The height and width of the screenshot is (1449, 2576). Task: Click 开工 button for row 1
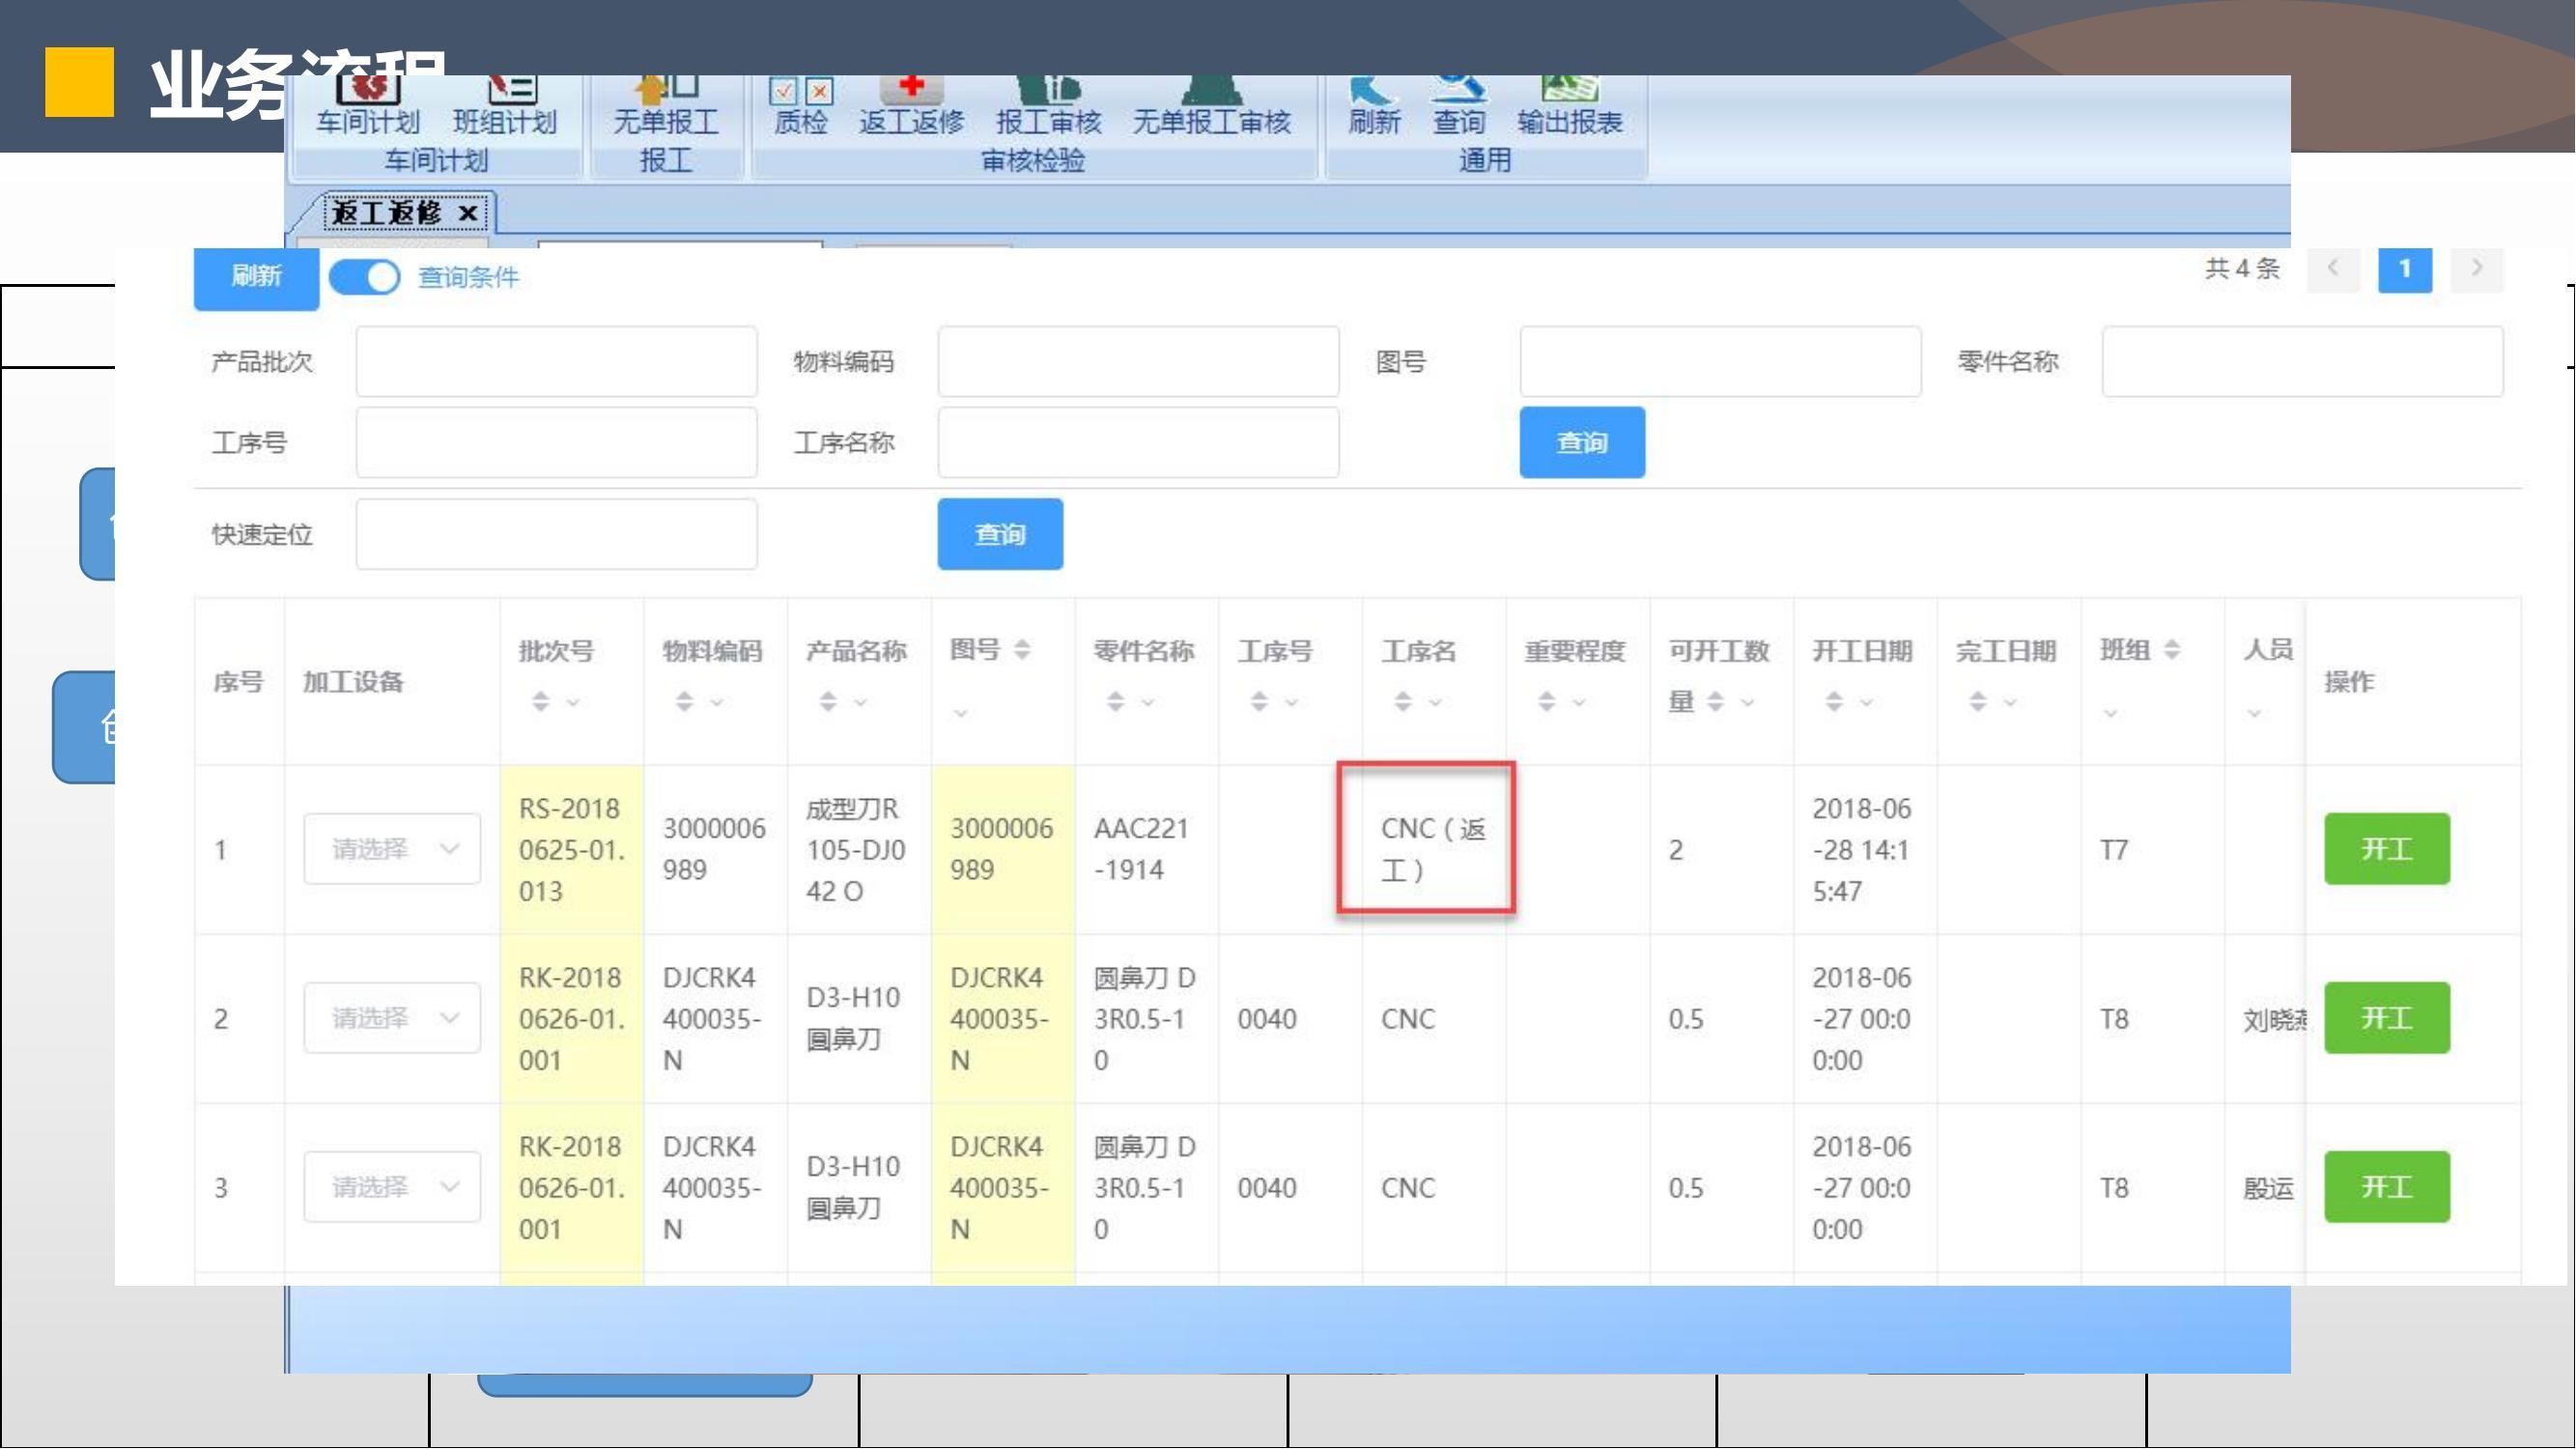point(2386,849)
